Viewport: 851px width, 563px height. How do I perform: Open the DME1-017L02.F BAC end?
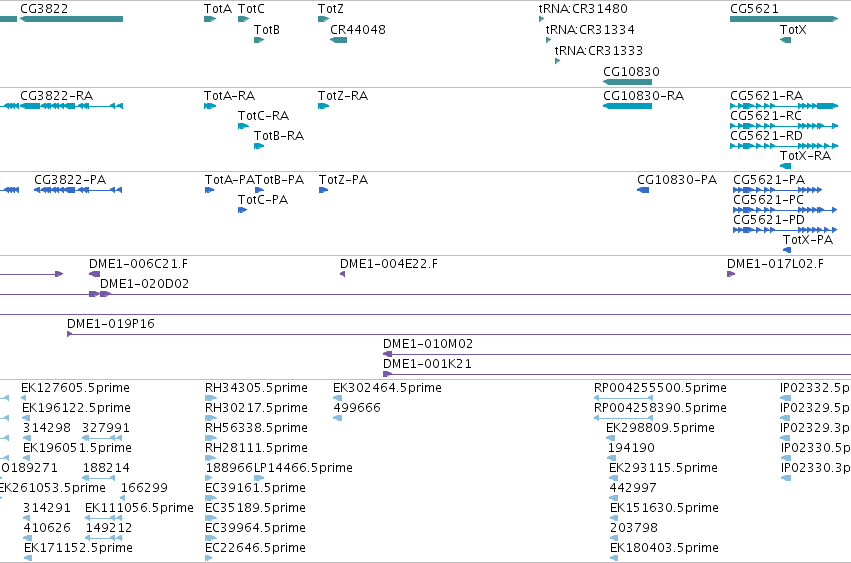[731, 274]
